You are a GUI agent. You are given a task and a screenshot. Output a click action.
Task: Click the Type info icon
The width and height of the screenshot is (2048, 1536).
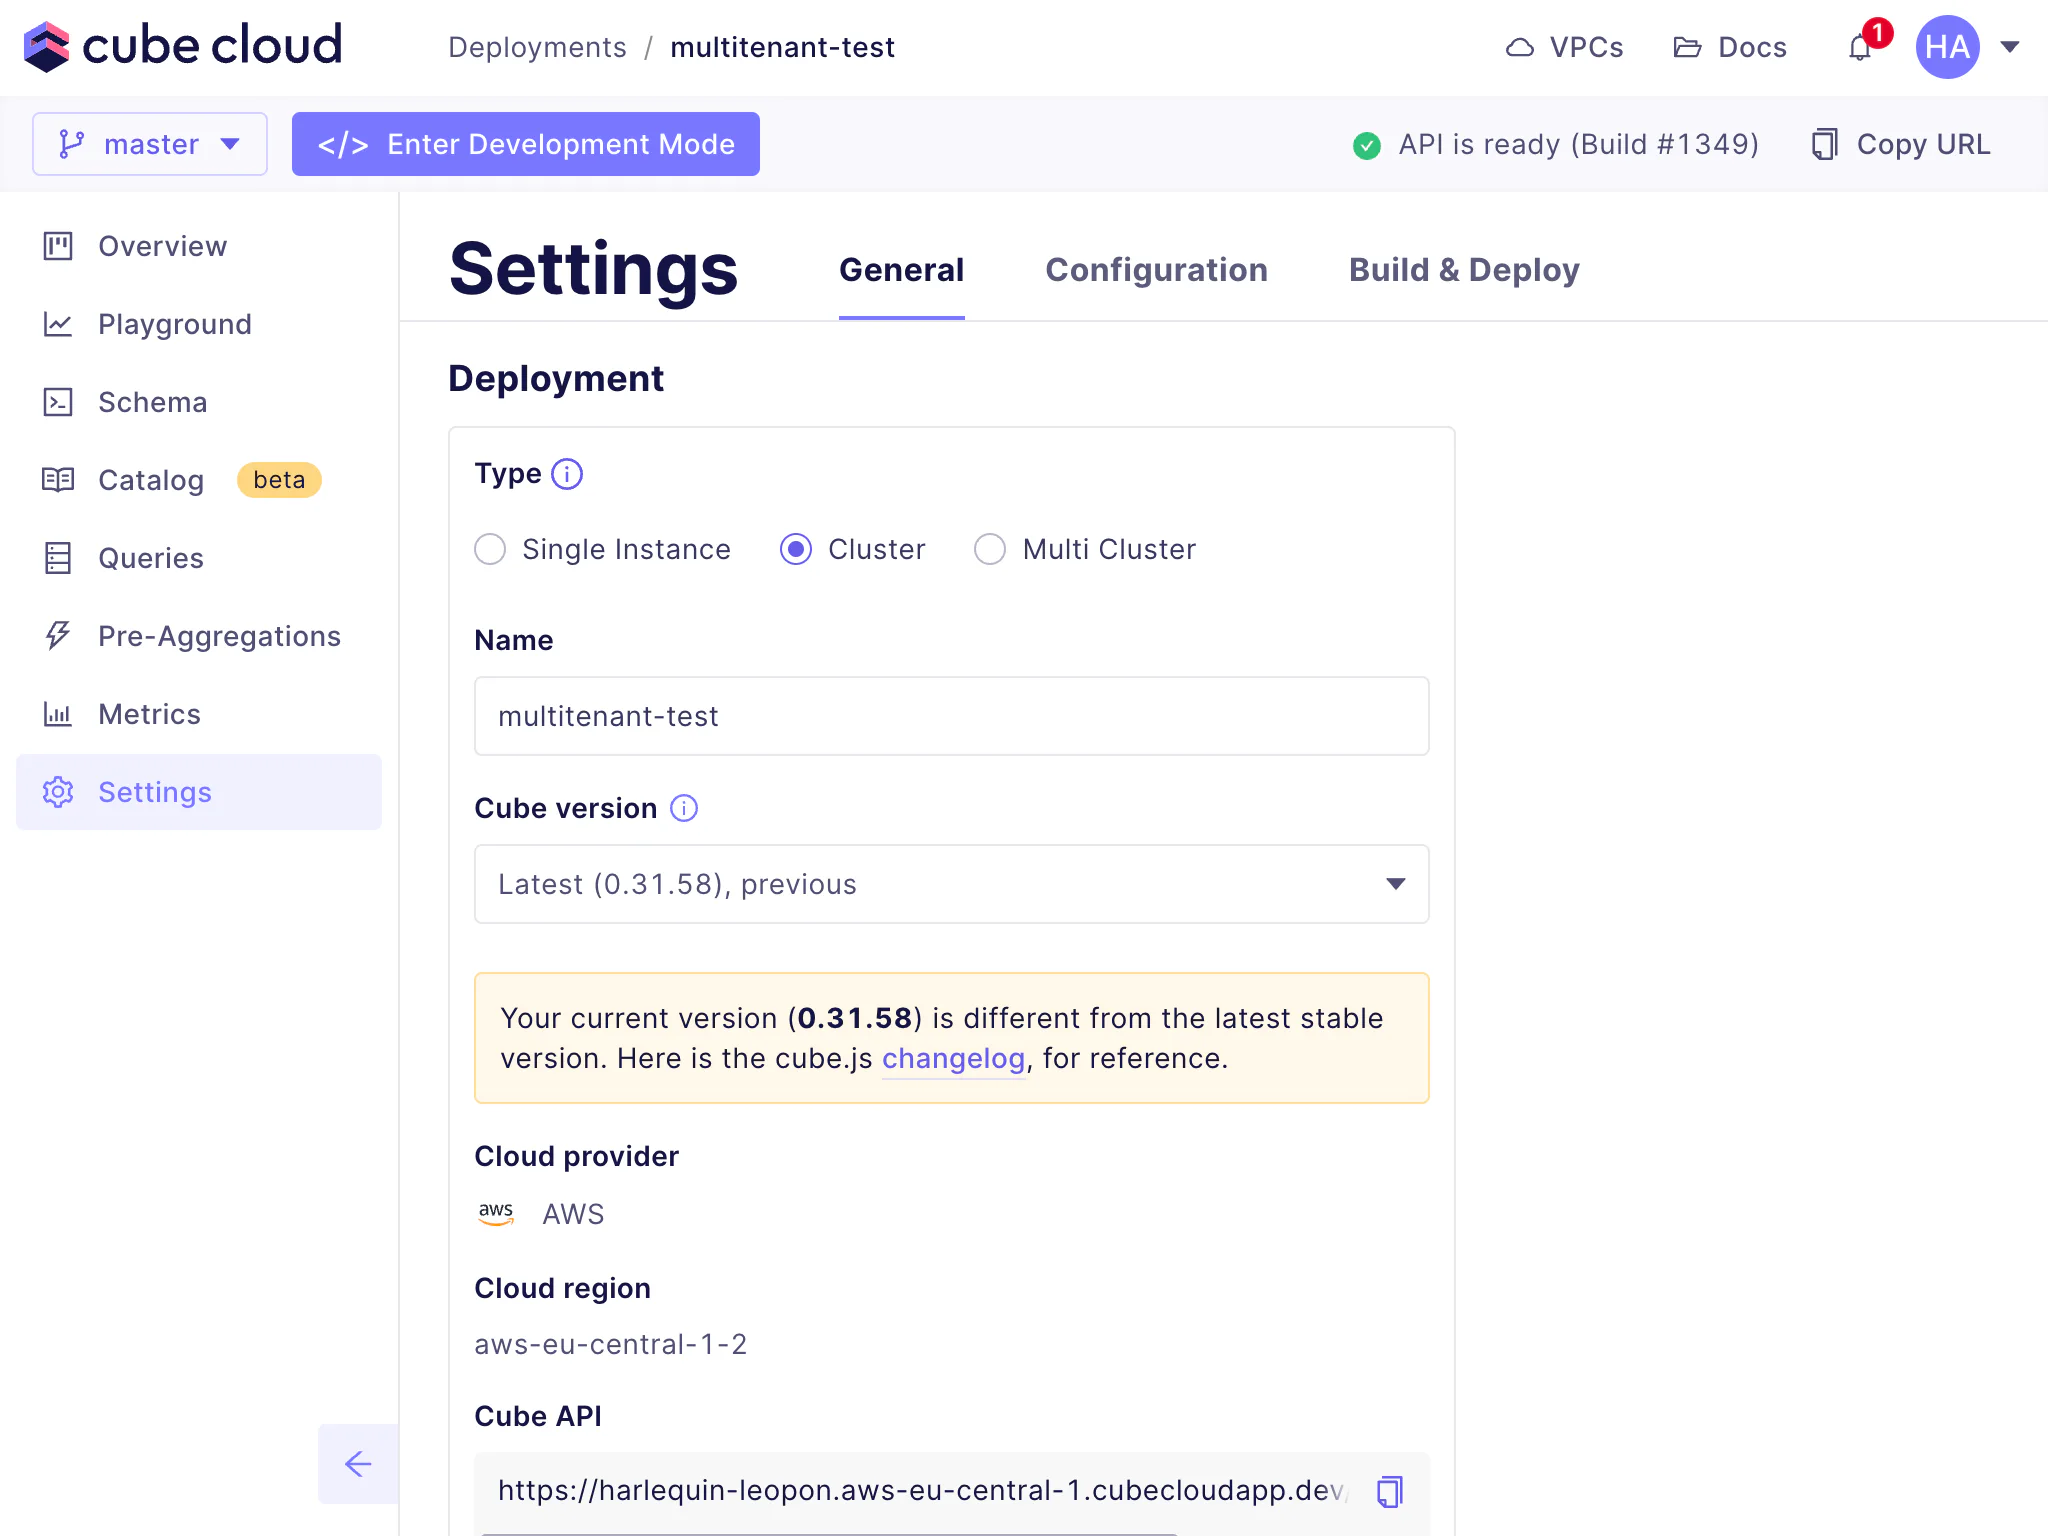click(567, 474)
